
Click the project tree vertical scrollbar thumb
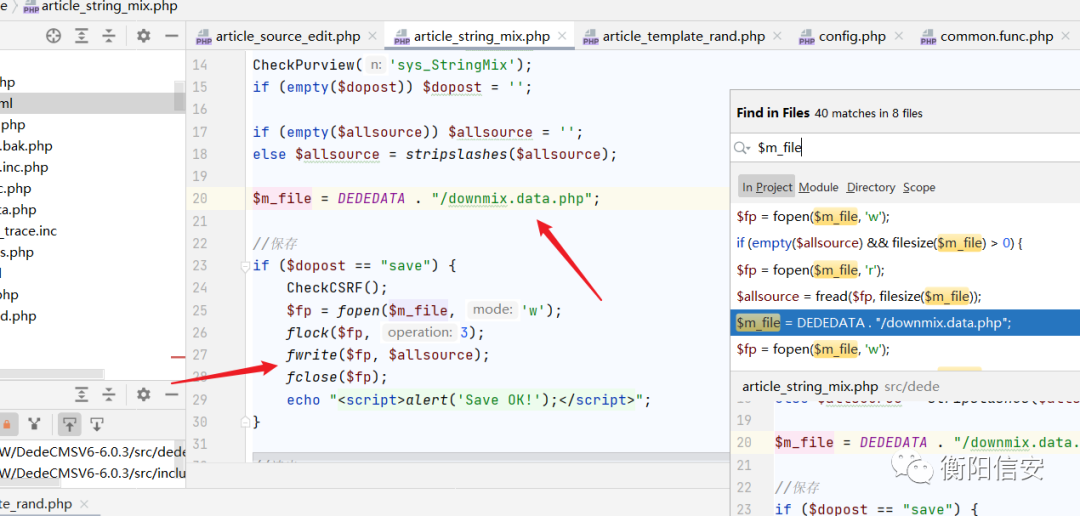pyautogui.click(x=180, y=95)
